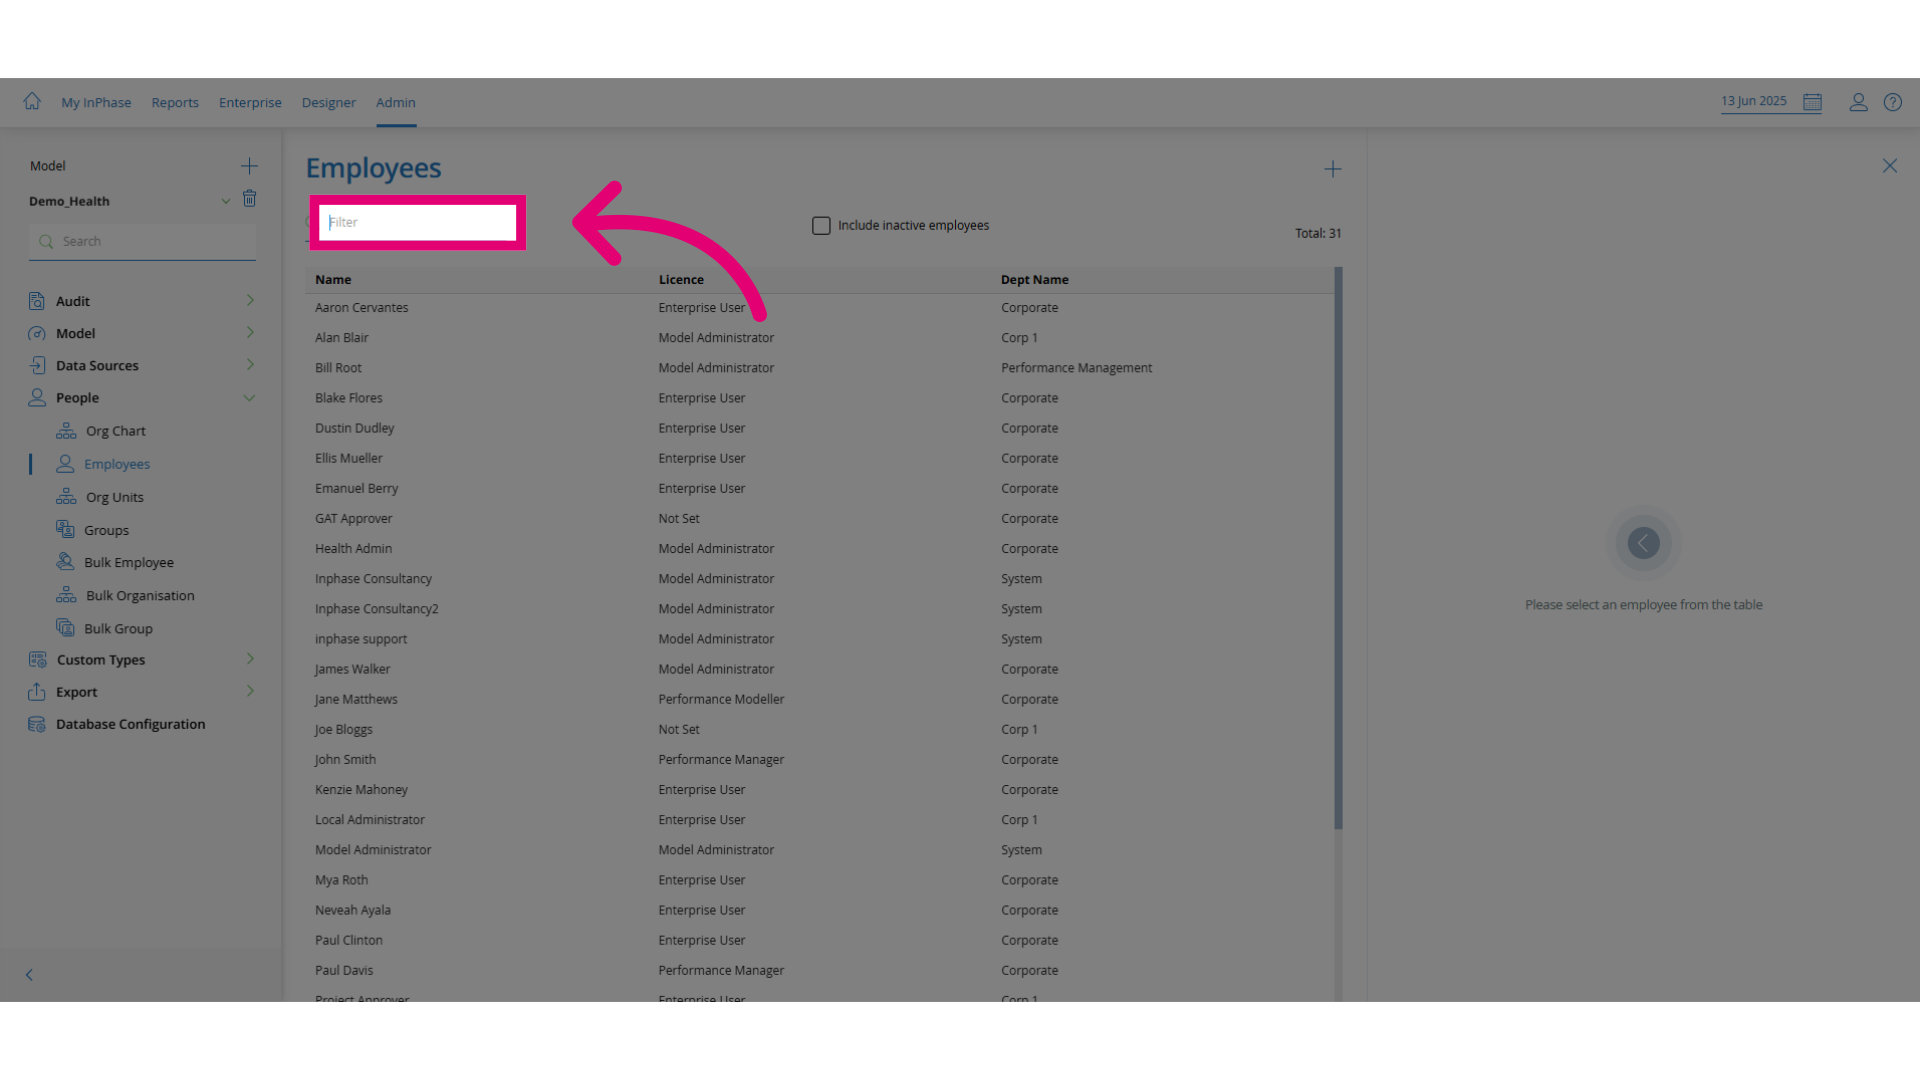Switch to the Designer tab
1920x1080 pixels.
tap(329, 103)
